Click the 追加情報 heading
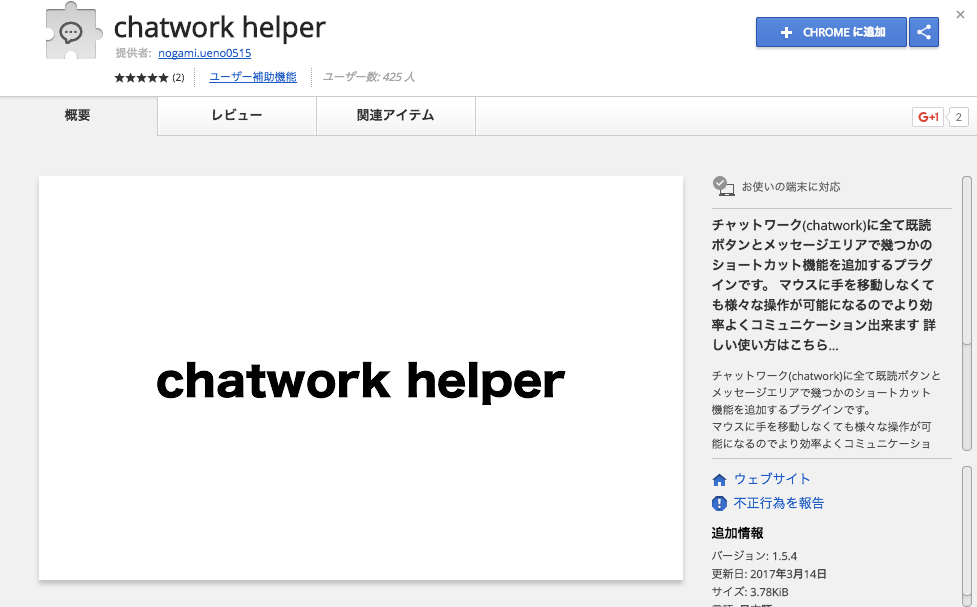 [738, 533]
